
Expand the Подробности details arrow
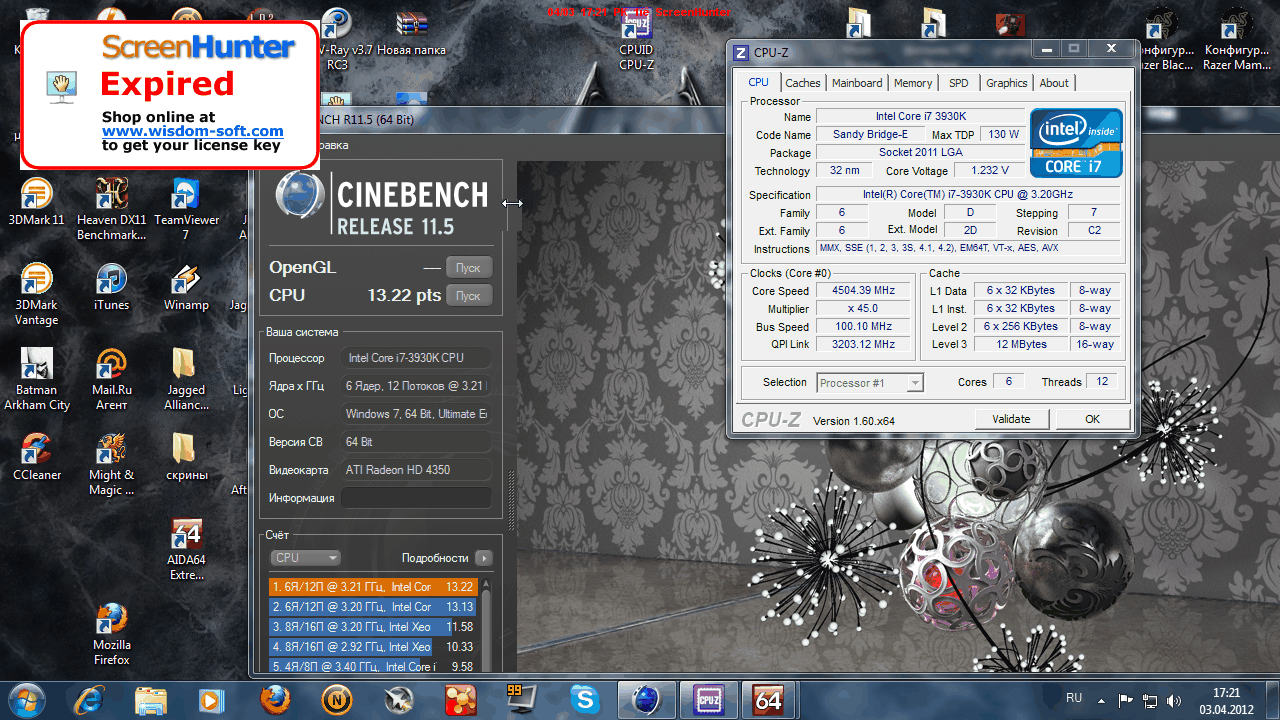pyautogui.click(x=484, y=558)
